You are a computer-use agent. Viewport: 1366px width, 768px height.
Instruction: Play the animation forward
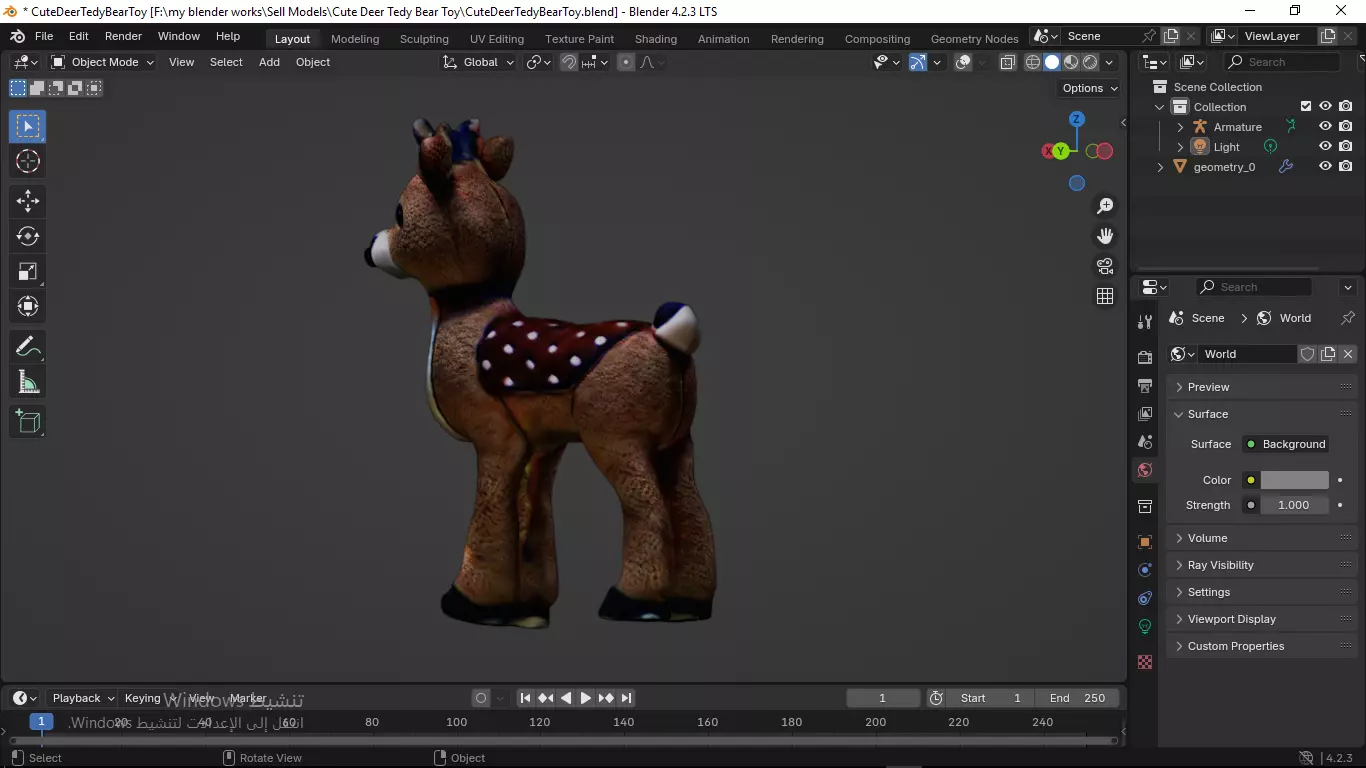click(x=586, y=698)
